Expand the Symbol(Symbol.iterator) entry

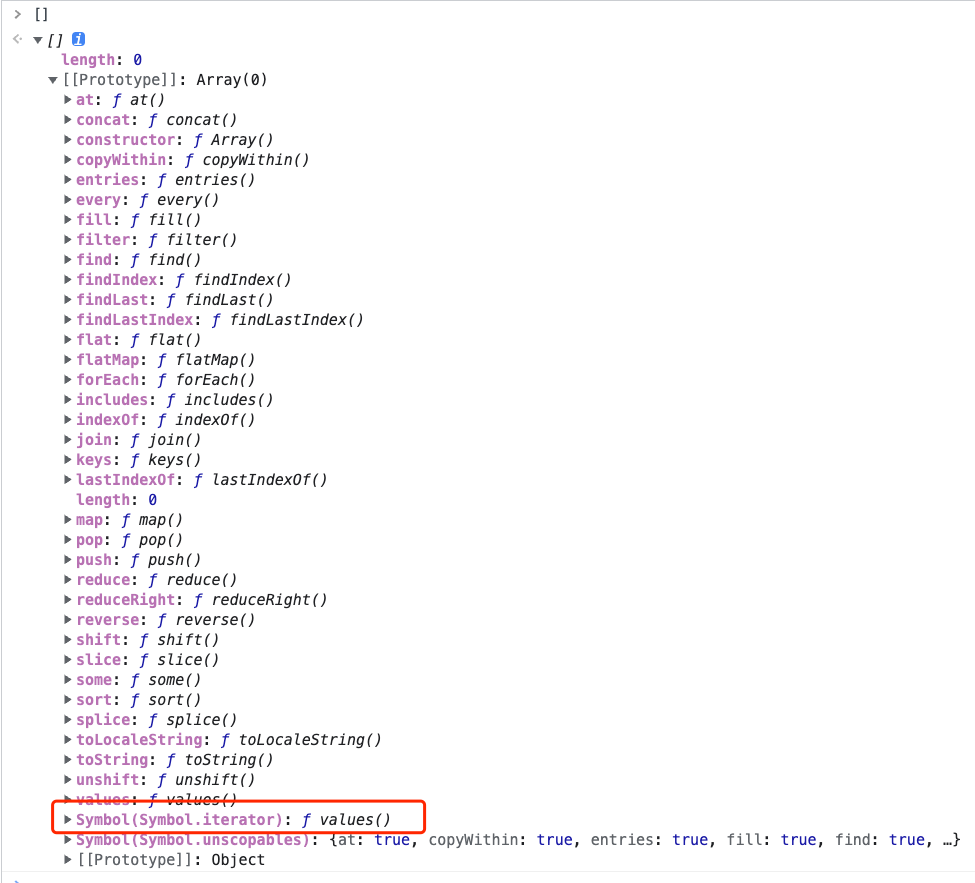68,820
